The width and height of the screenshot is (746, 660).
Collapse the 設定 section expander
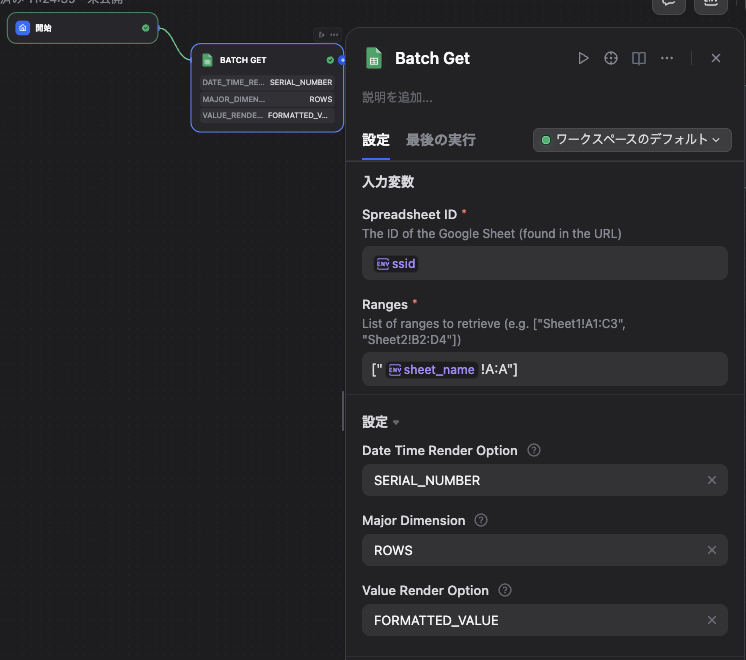click(x=396, y=422)
